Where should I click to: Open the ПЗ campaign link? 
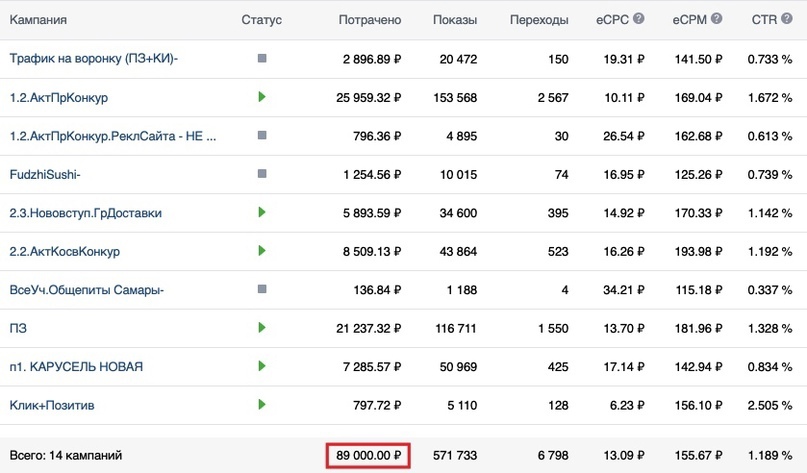pyautogui.click(x=18, y=328)
